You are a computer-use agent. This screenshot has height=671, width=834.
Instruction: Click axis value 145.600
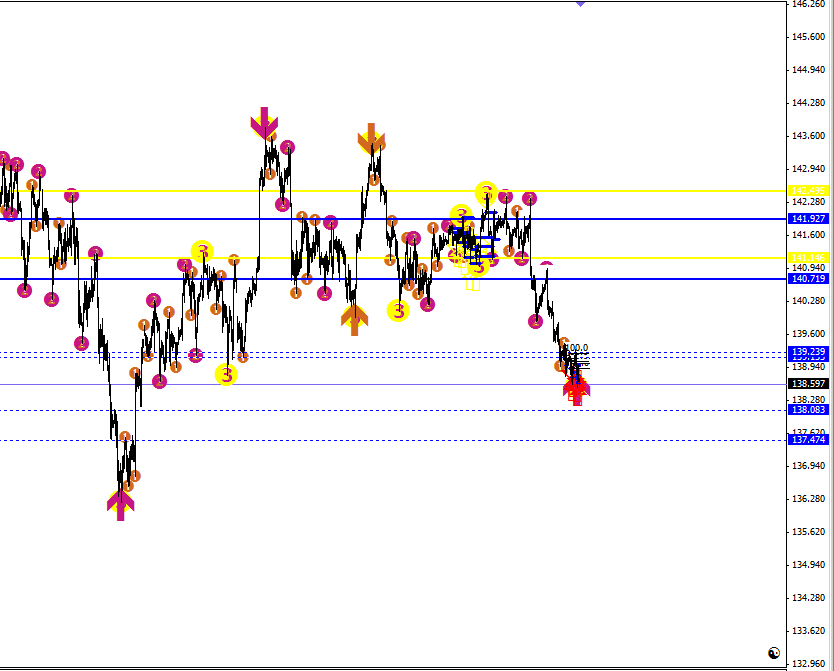pos(808,37)
